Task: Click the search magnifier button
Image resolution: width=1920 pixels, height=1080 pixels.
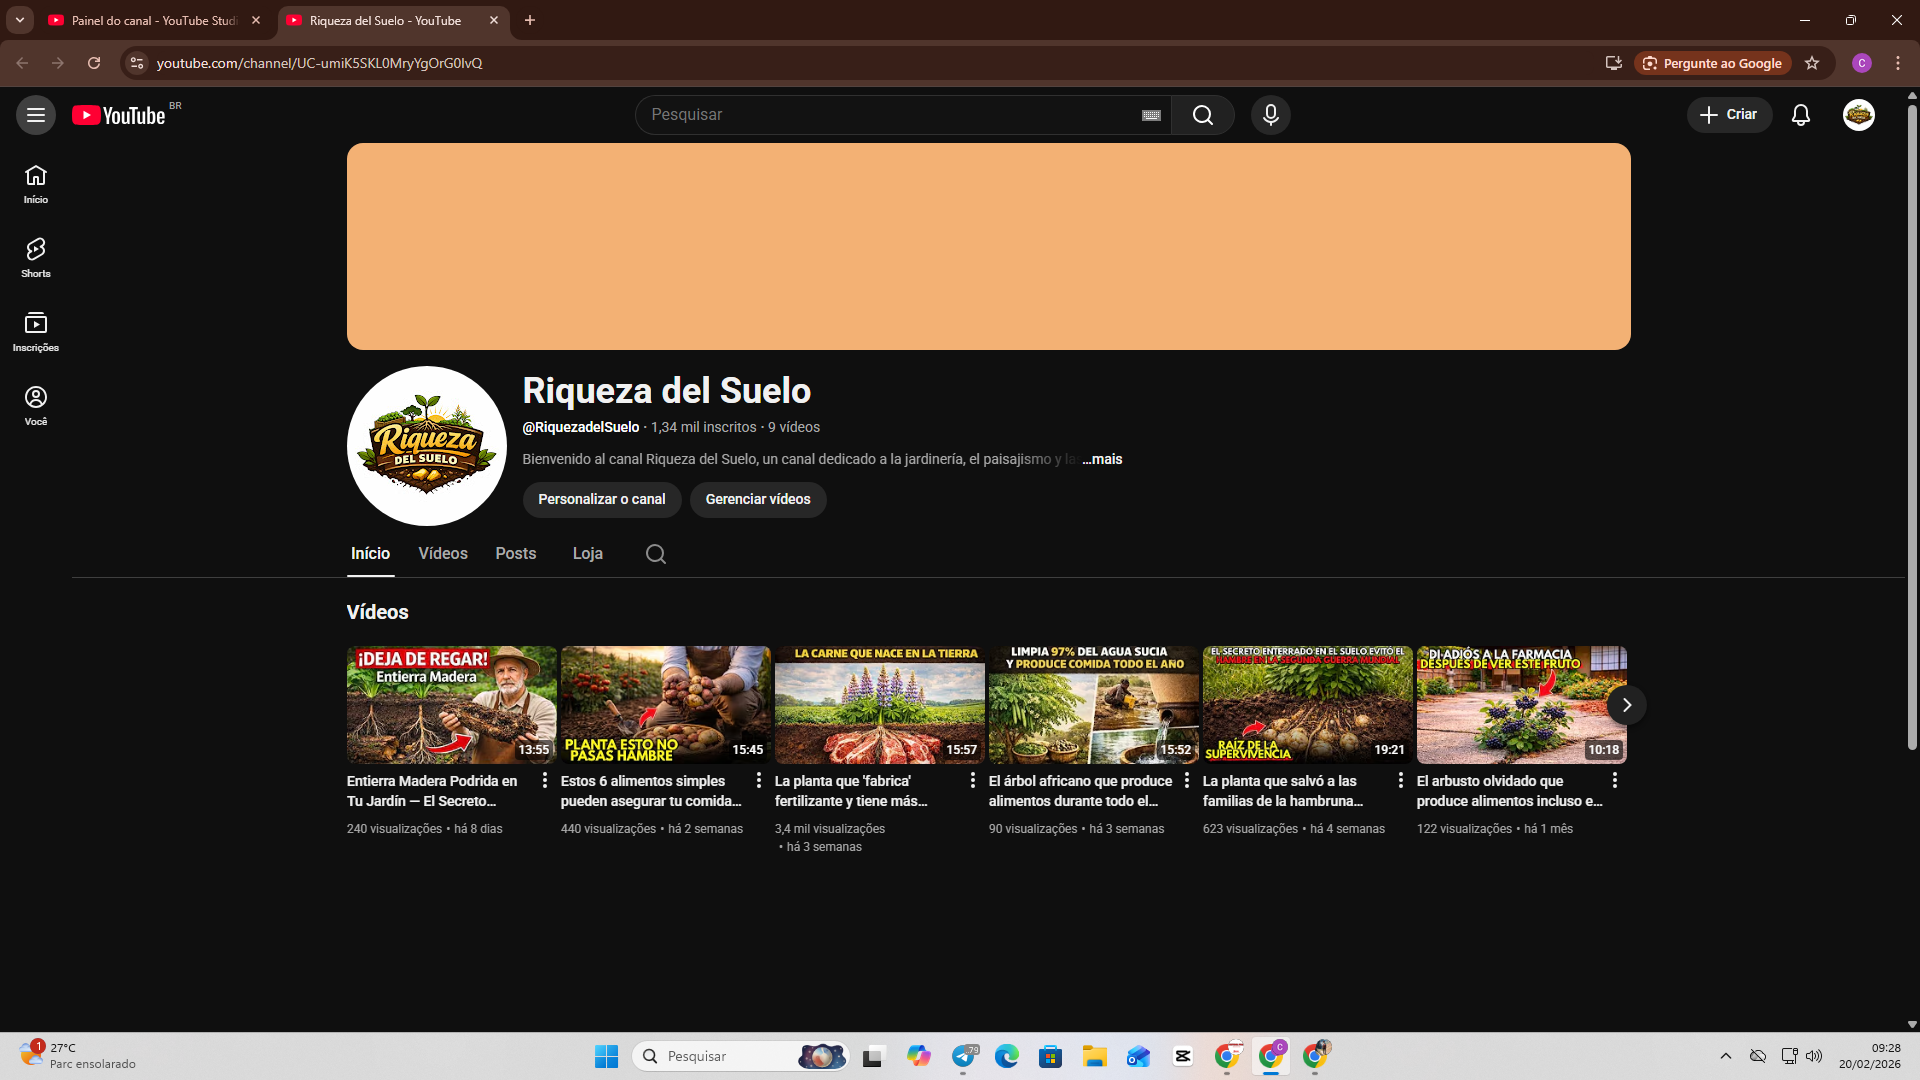Action: point(1202,115)
